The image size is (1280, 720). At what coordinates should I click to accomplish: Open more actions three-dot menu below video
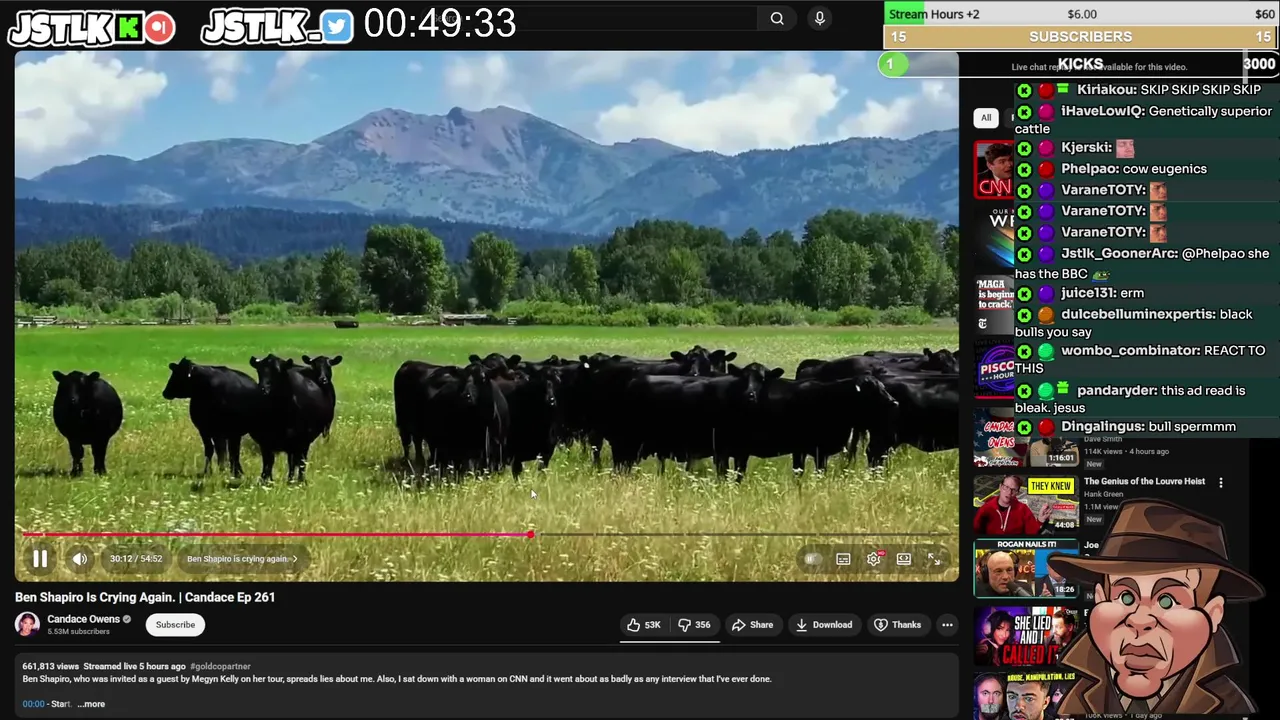click(947, 625)
